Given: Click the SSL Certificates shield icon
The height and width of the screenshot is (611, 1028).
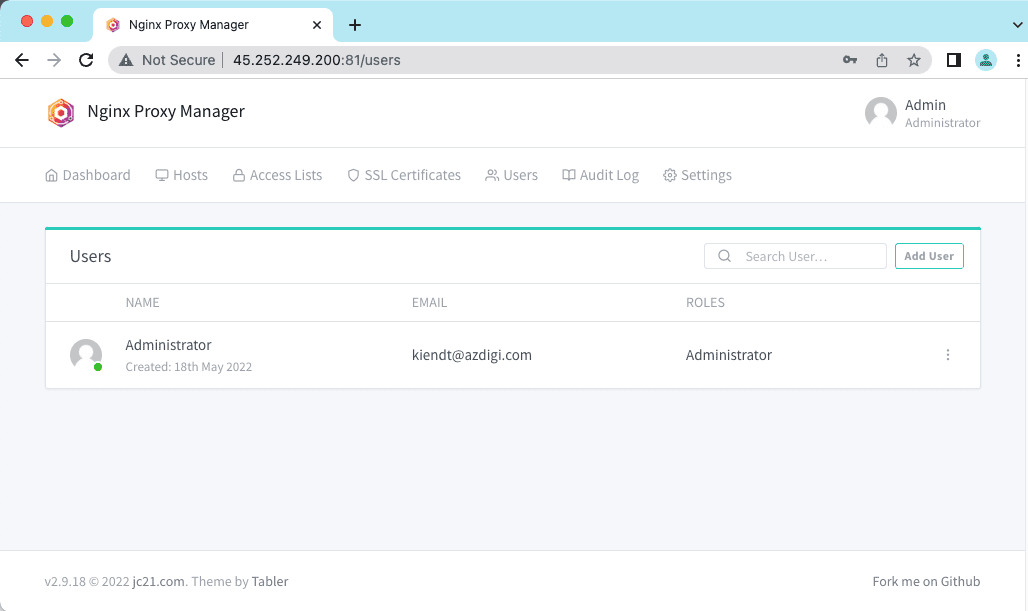Looking at the screenshot, I should tap(353, 175).
